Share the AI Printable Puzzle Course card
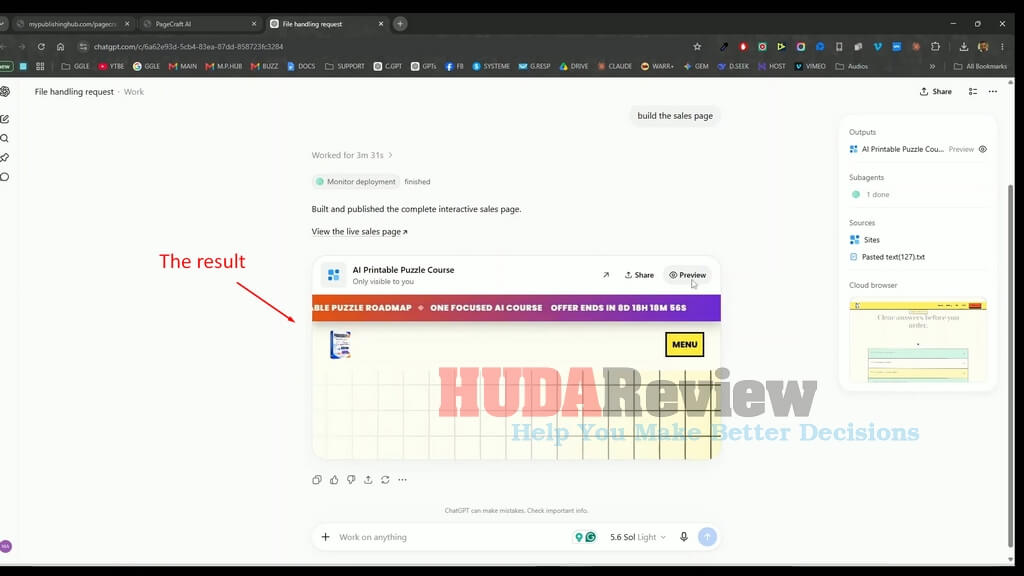This screenshot has width=1024, height=576. pyautogui.click(x=639, y=275)
